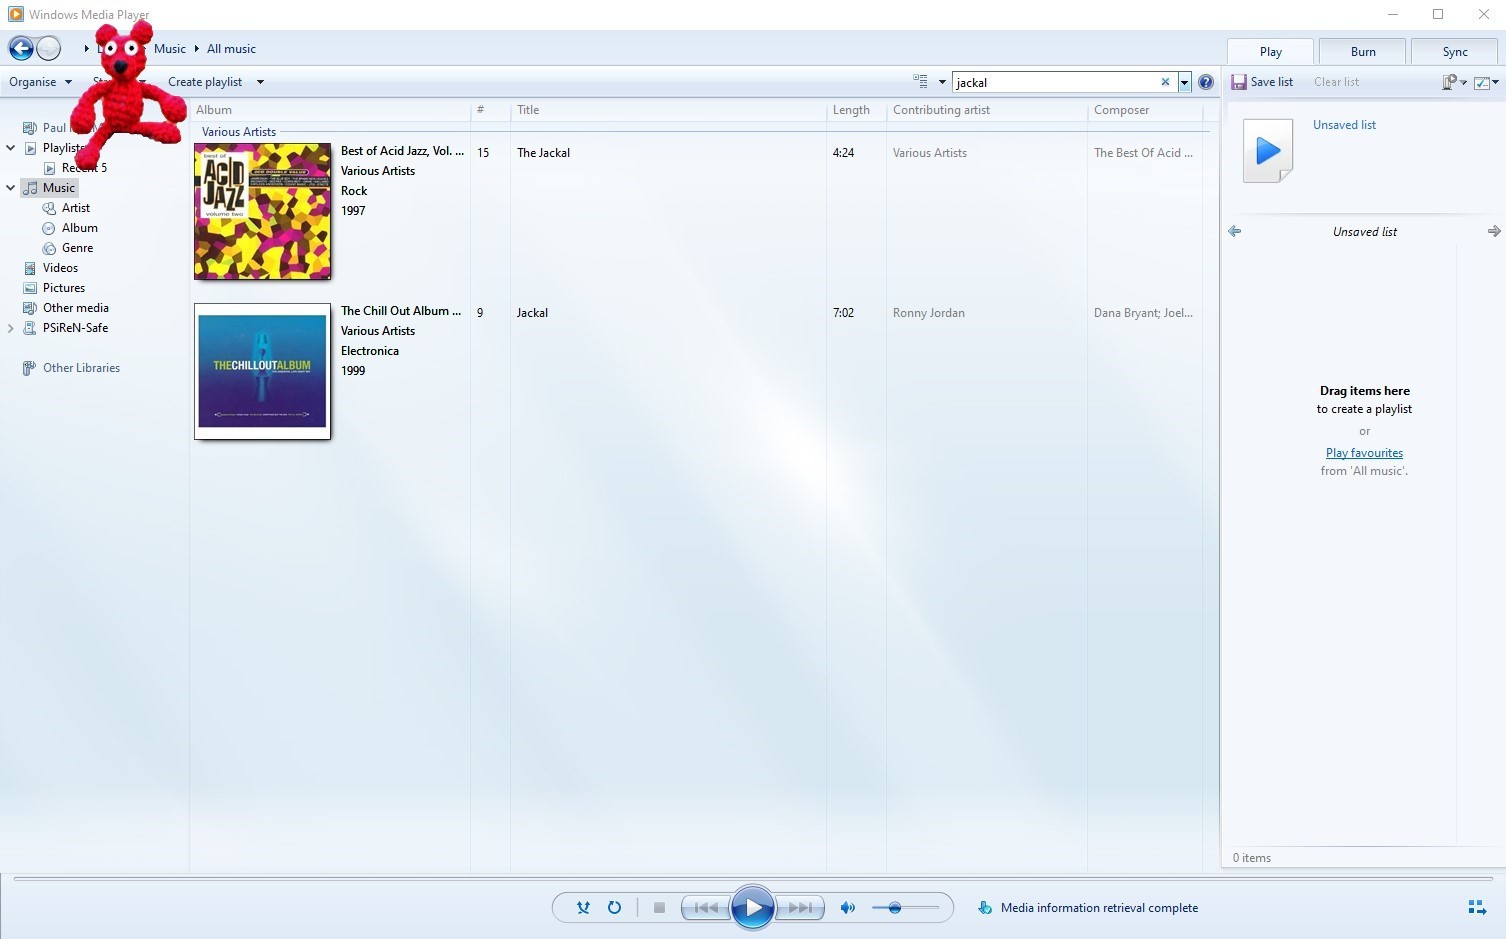Viewport: 1506px width, 939px height.
Task: Adjust the volume slider
Action: pos(905,908)
